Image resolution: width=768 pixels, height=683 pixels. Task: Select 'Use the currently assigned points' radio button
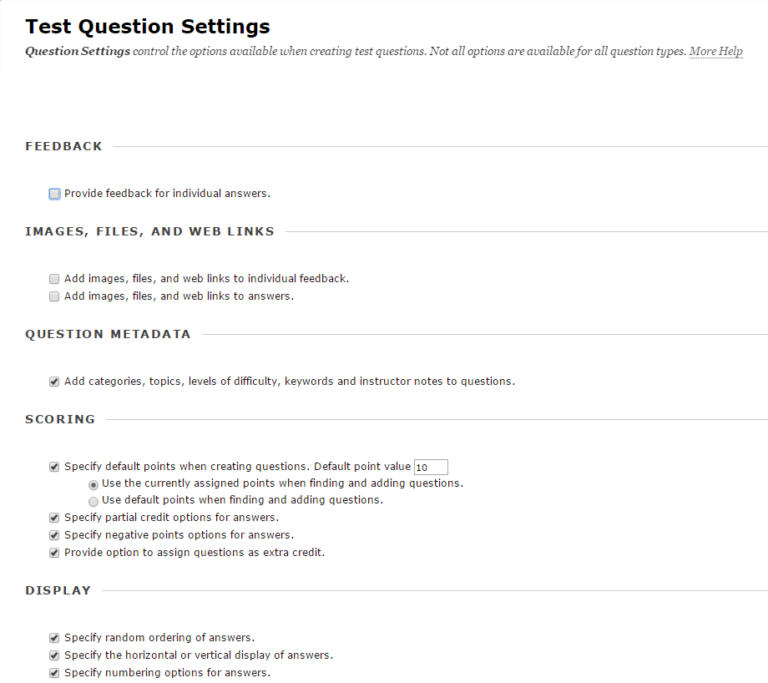point(93,485)
